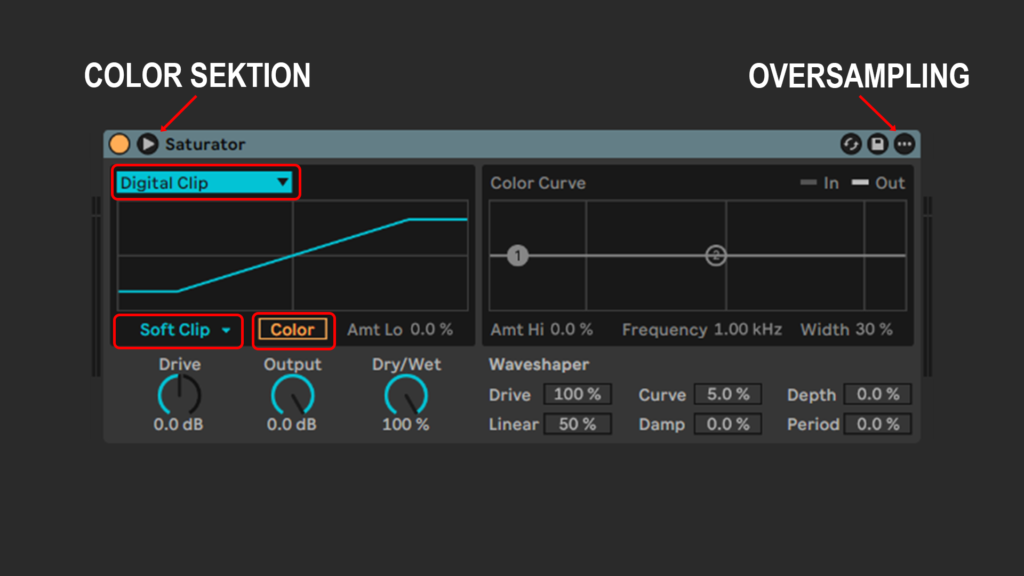
Task: Click the Waveshaper Drive 100% field
Action: pos(577,394)
